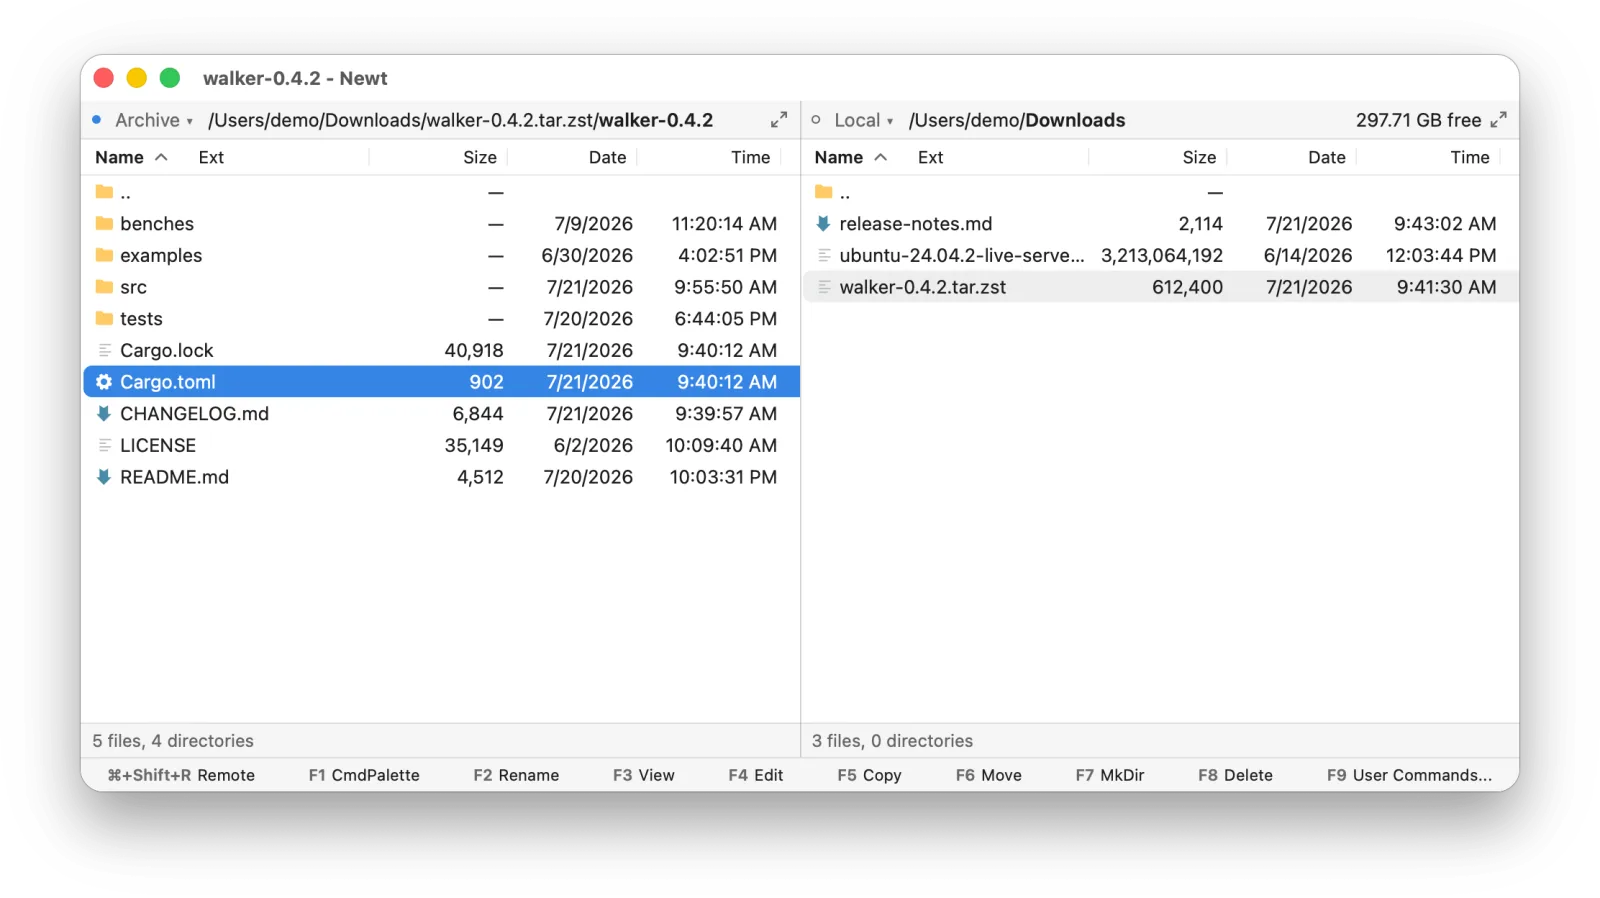Click walker-0.4.2.tar.zst segment in left path
Viewport: 1600px width, 898px height.
[510, 120]
